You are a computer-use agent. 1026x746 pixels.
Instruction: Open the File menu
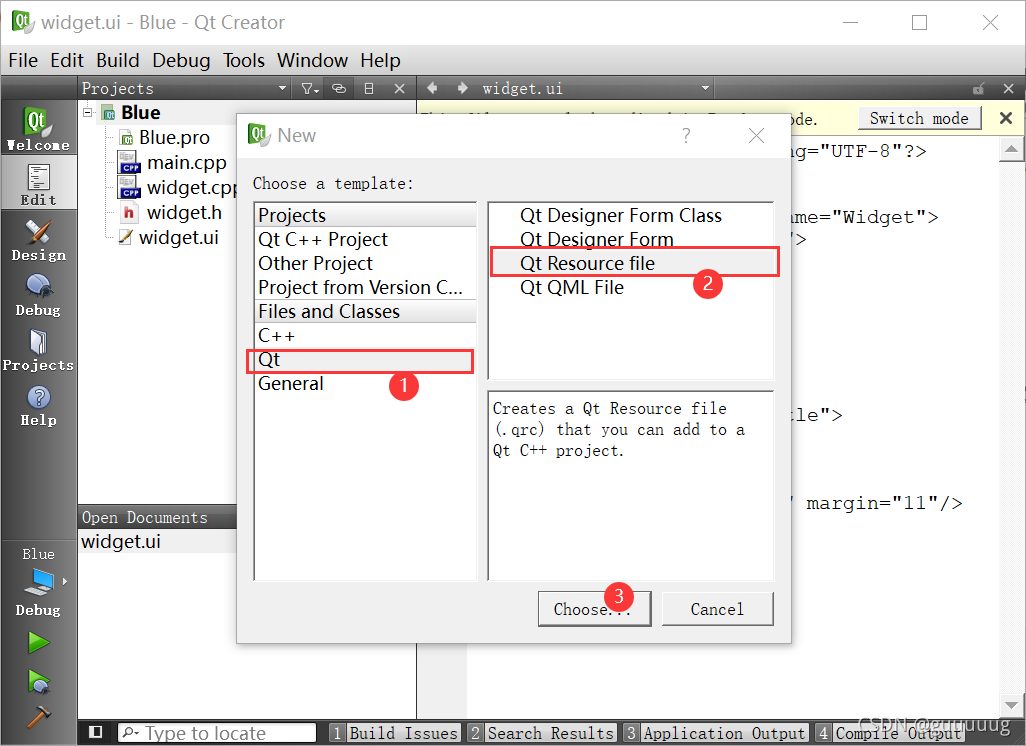click(x=23, y=60)
